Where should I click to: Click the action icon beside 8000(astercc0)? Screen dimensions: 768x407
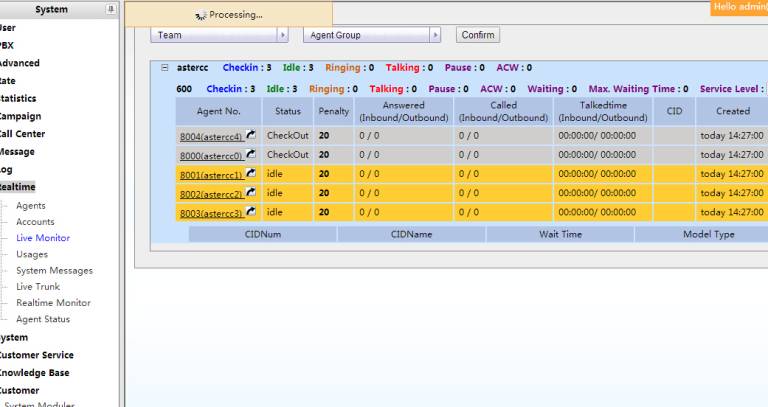point(251,155)
